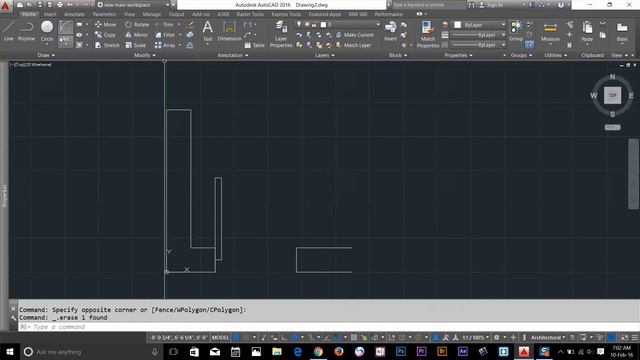Switch to the Annotate ribbon tab
The image size is (640, 360).
74,14
